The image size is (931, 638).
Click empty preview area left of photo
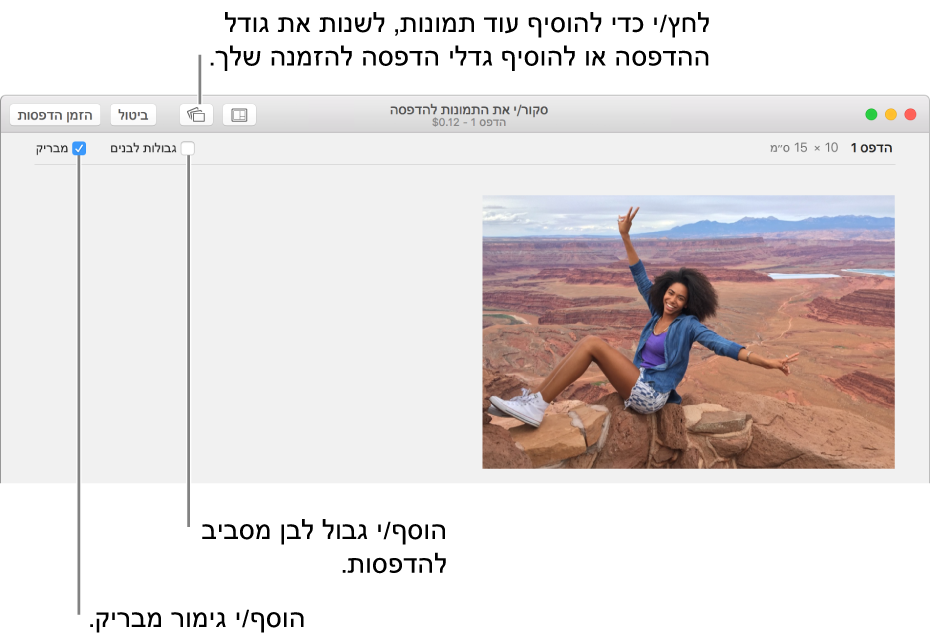250,330
